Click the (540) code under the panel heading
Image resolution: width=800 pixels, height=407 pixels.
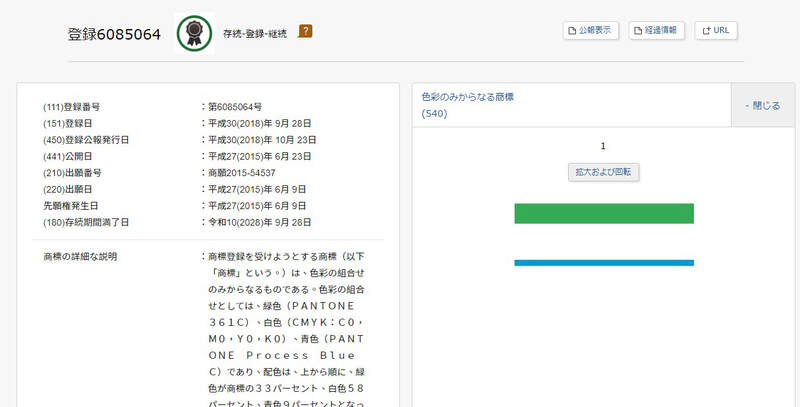pos(434,114)
